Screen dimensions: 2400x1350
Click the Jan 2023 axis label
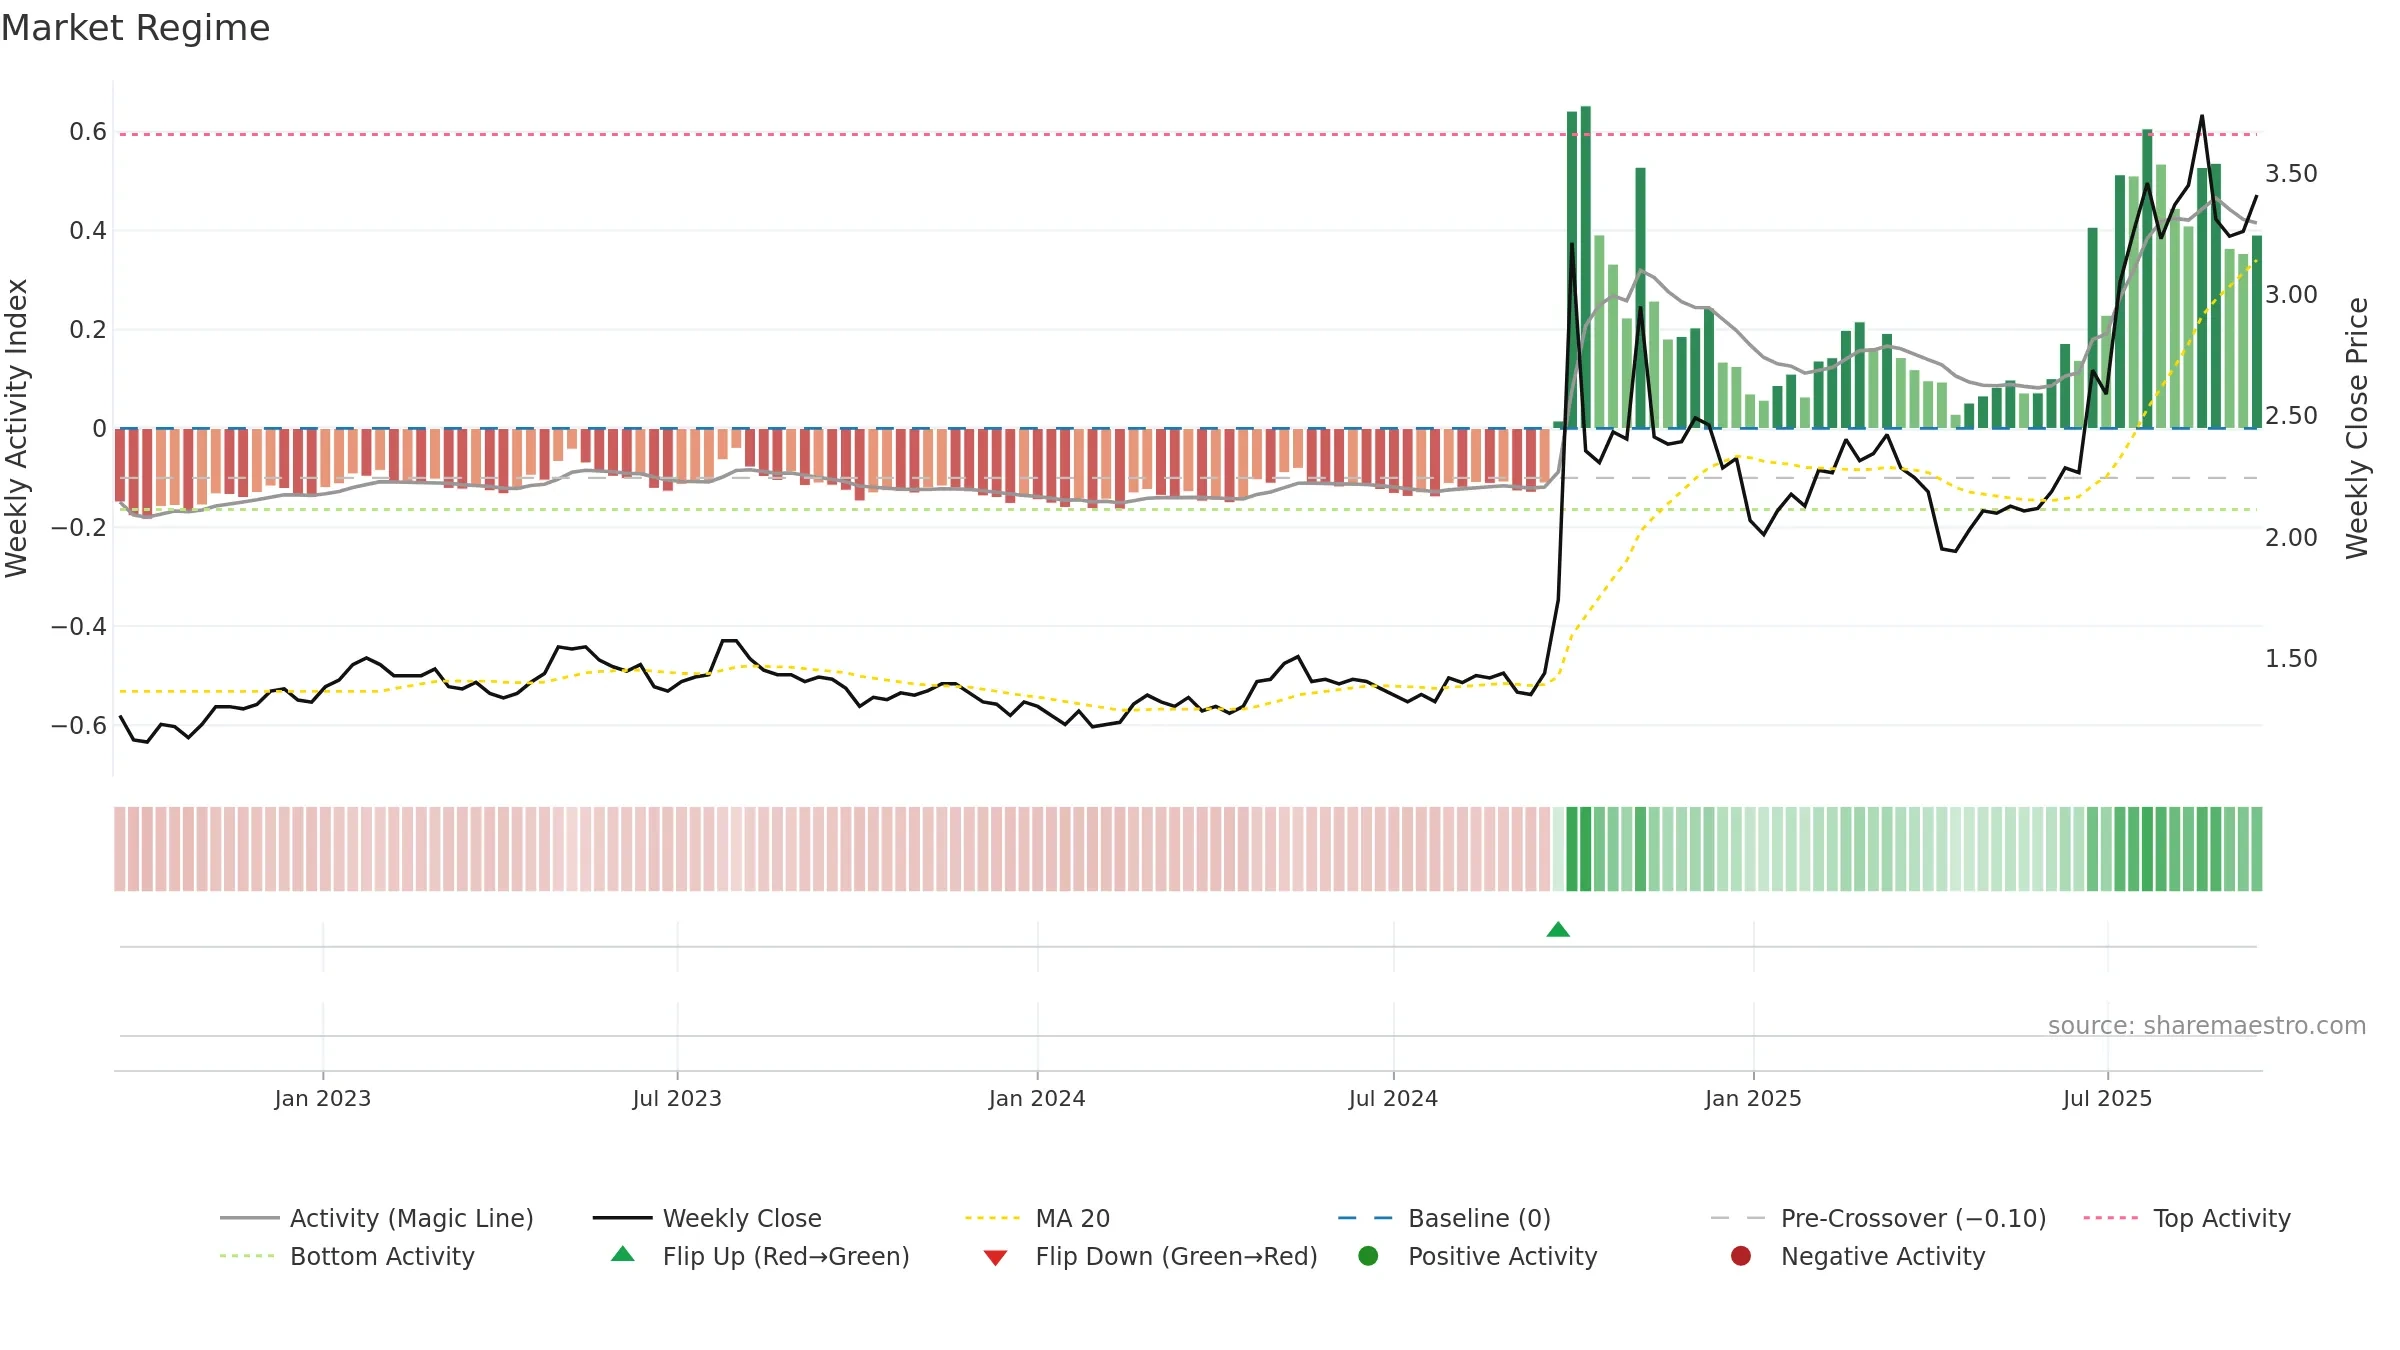[323, 1098]
